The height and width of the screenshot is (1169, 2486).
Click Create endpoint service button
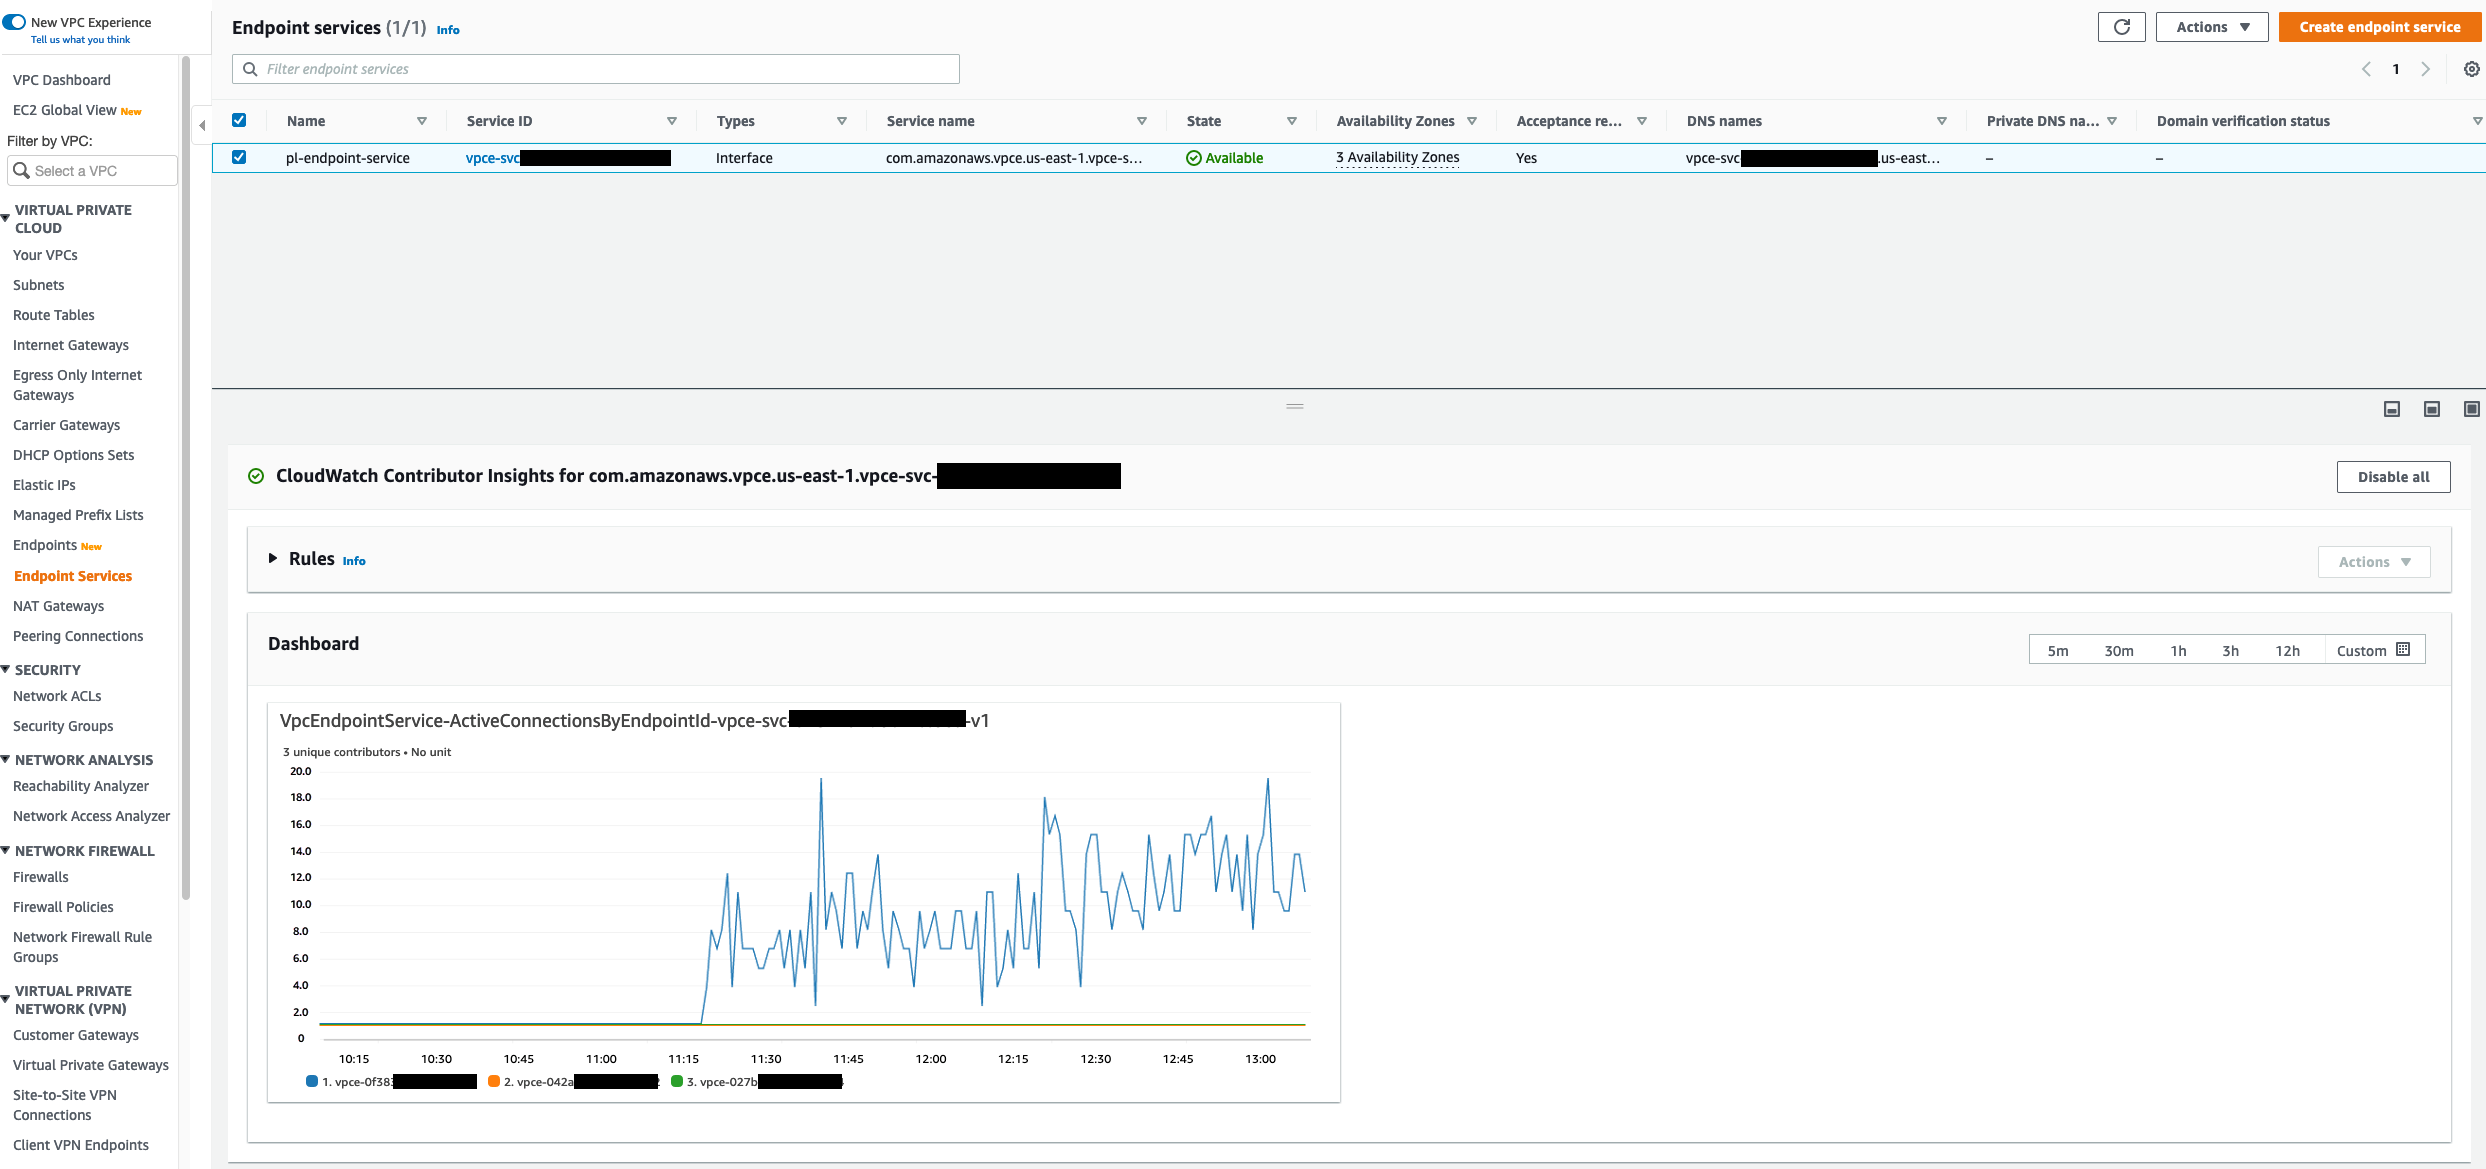pos(2379,27)
